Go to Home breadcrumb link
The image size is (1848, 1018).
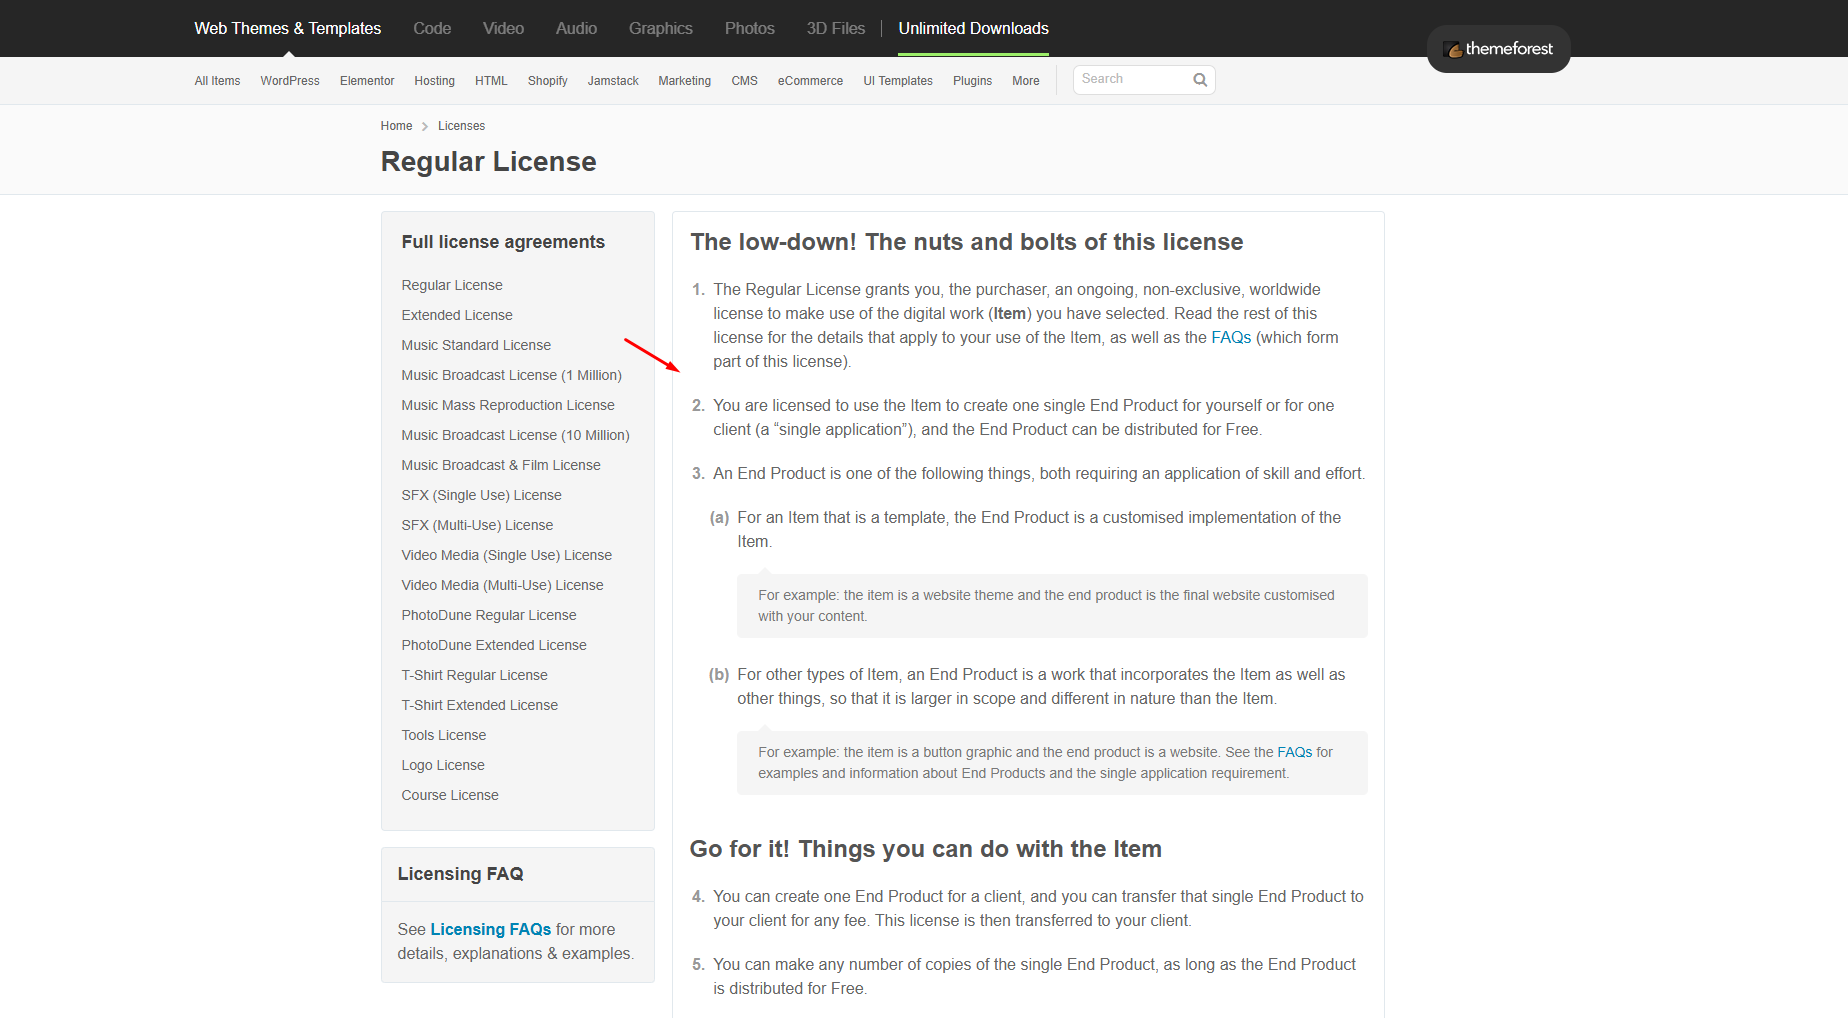point(396,126)
